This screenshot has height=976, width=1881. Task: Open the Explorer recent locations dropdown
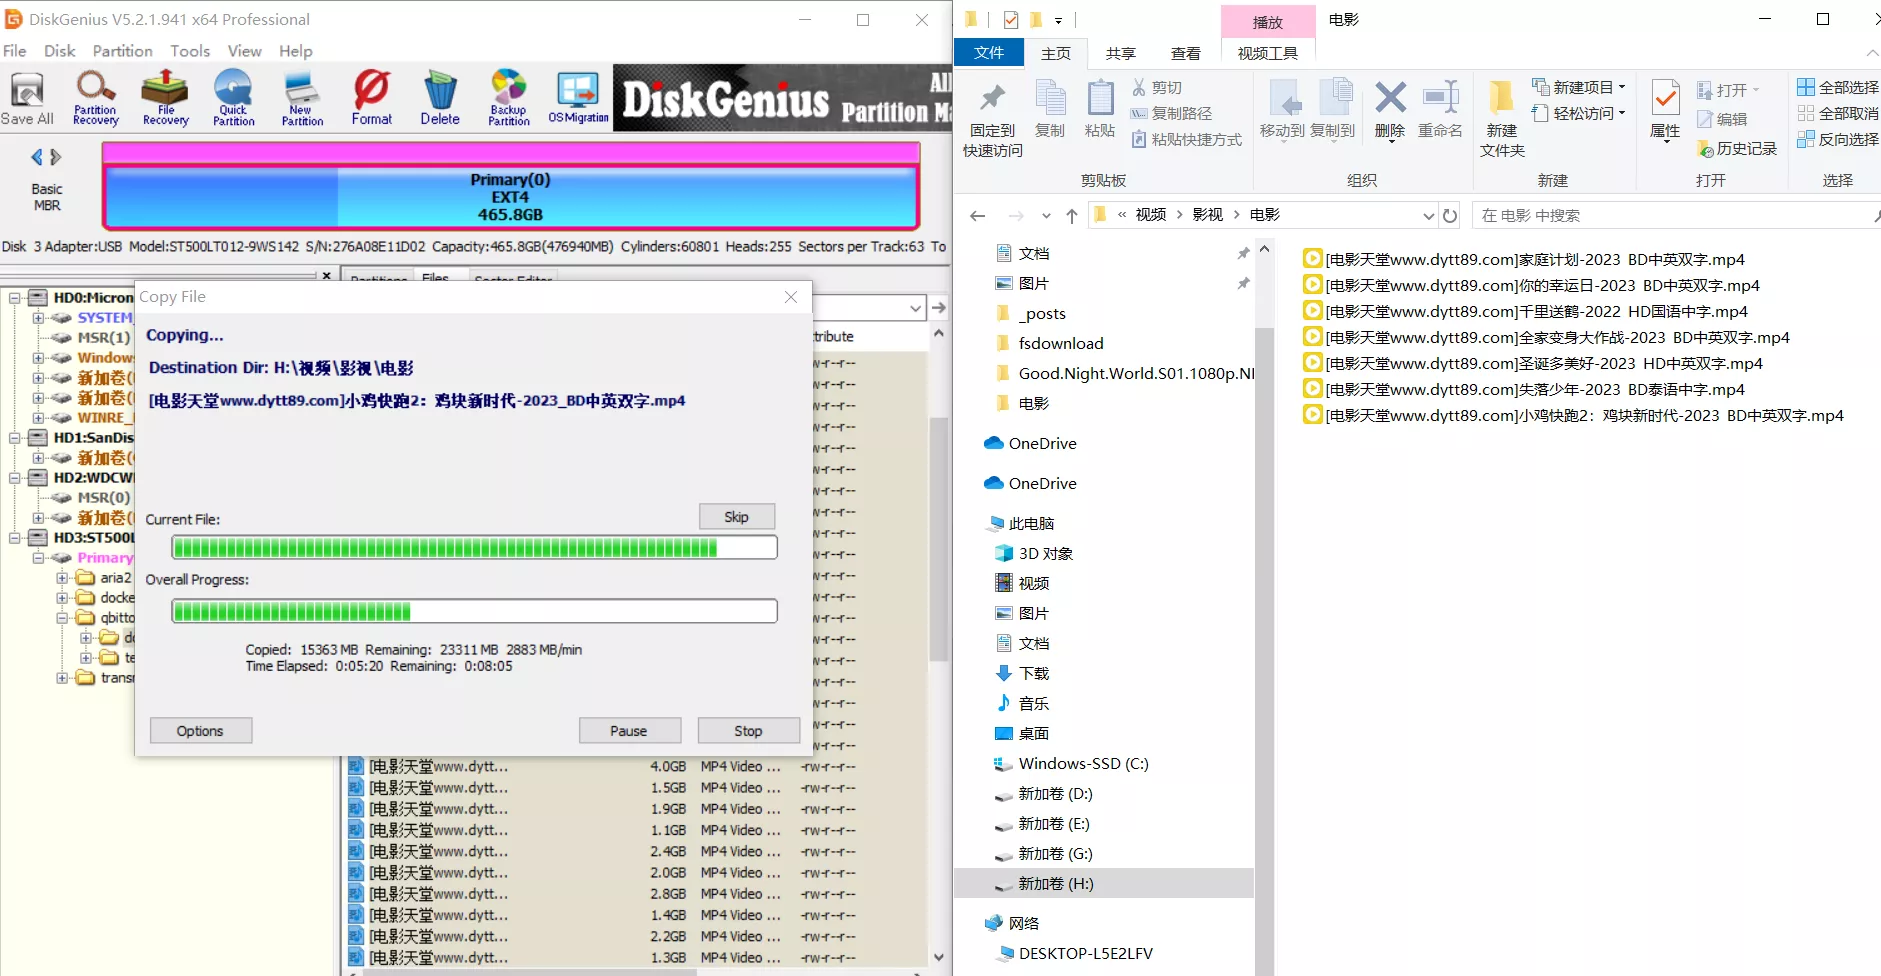click(1046, 215)
